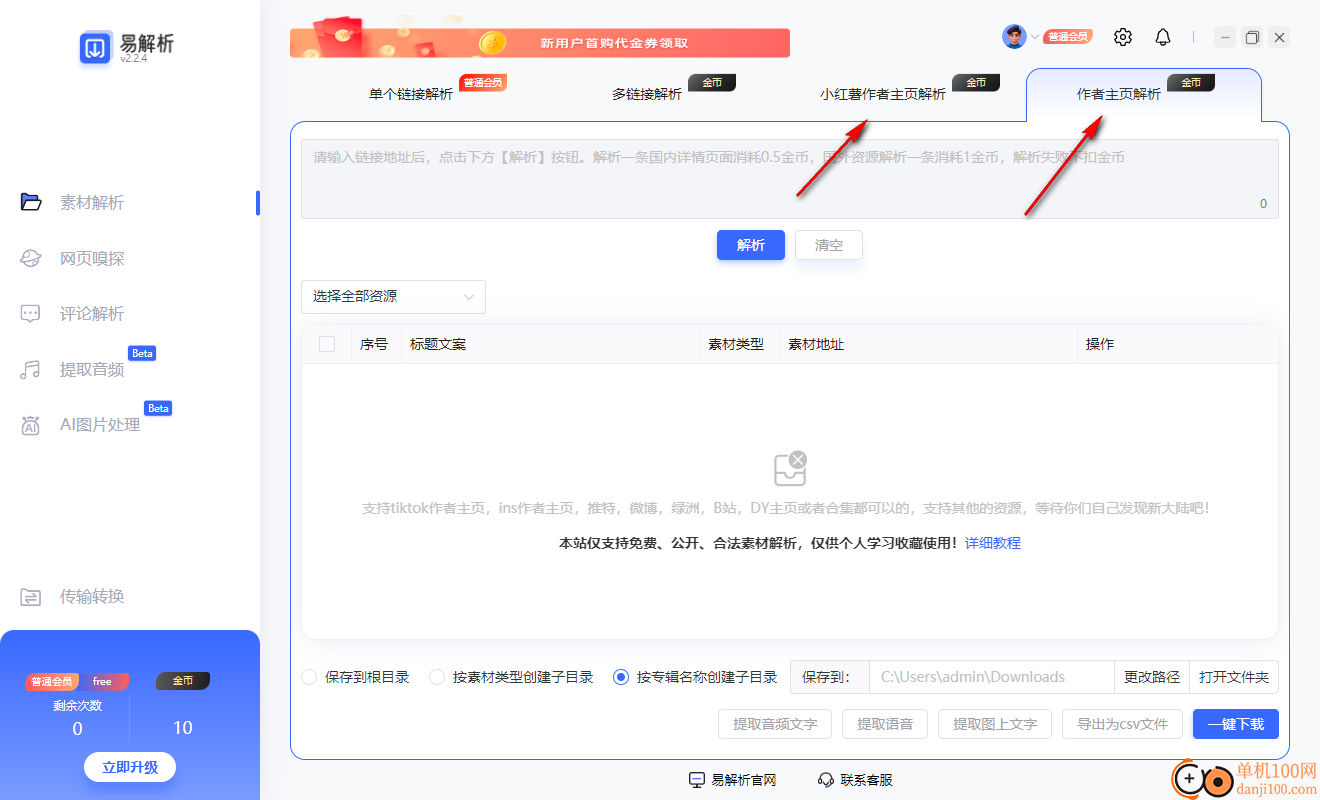Screen dimensions: 1320x800
Task: Expand the arrow beside user avatar
Action: pyautogui.click(x=1035, y=37)
